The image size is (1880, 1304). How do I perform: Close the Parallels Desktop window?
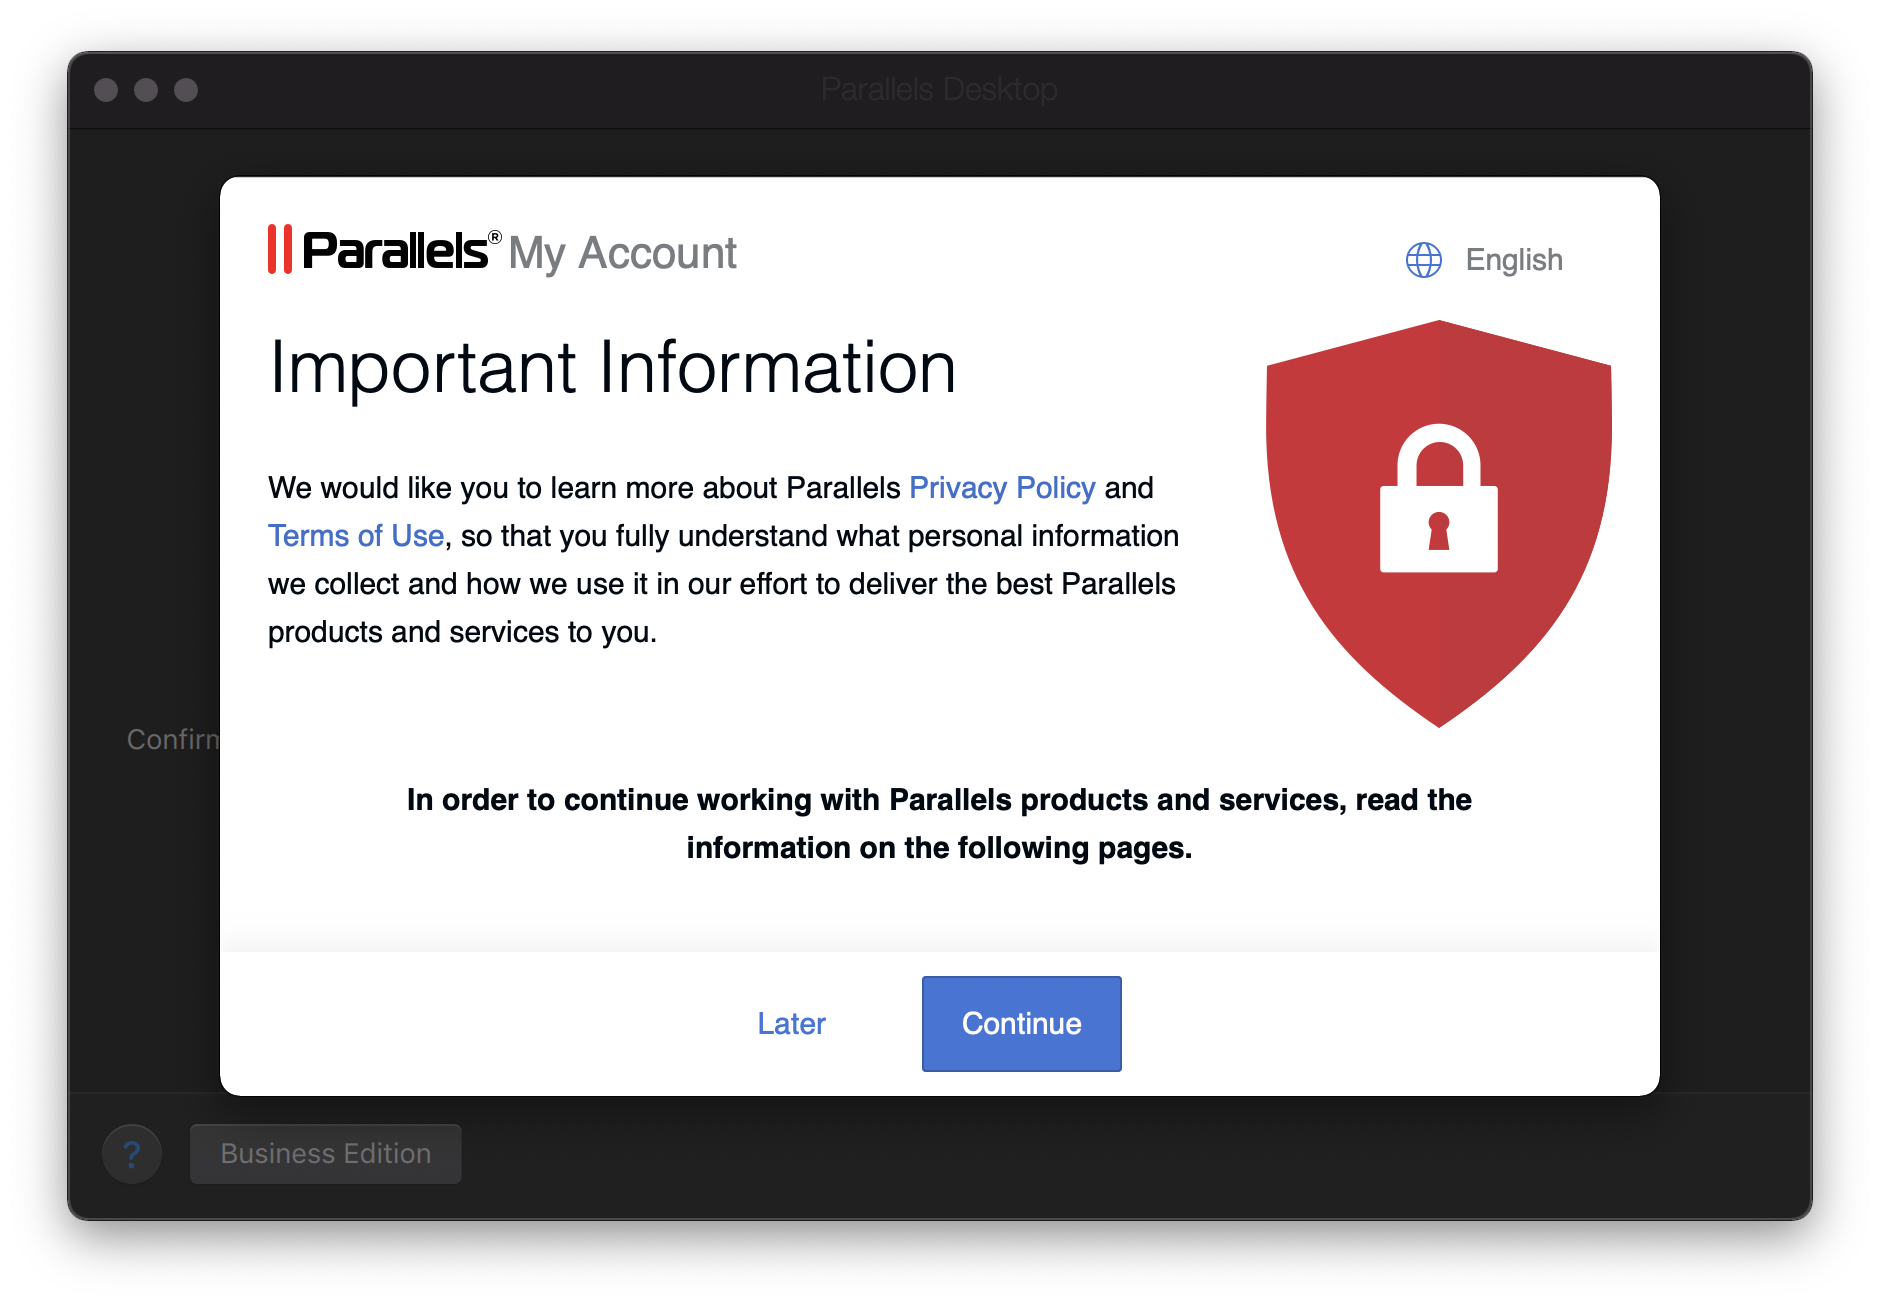coord(106,90)
